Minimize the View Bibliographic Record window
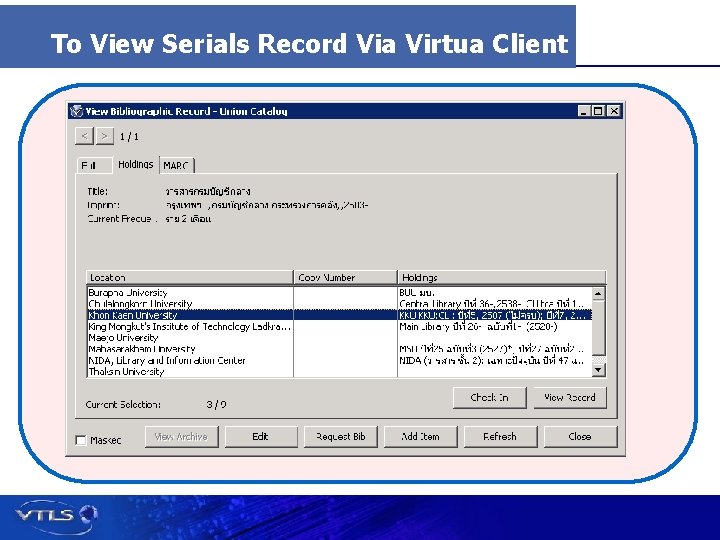The height and width of the screenshot is (540, 720). pyautogui.click(x=584, y=111)
